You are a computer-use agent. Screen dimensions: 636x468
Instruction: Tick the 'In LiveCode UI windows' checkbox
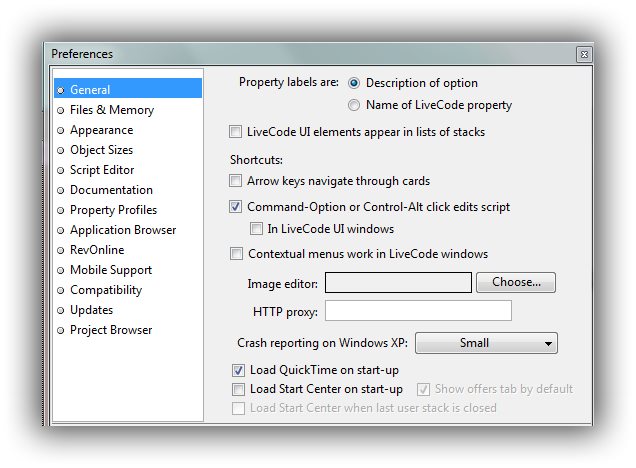pyautogui.click(x=257, y=229)
